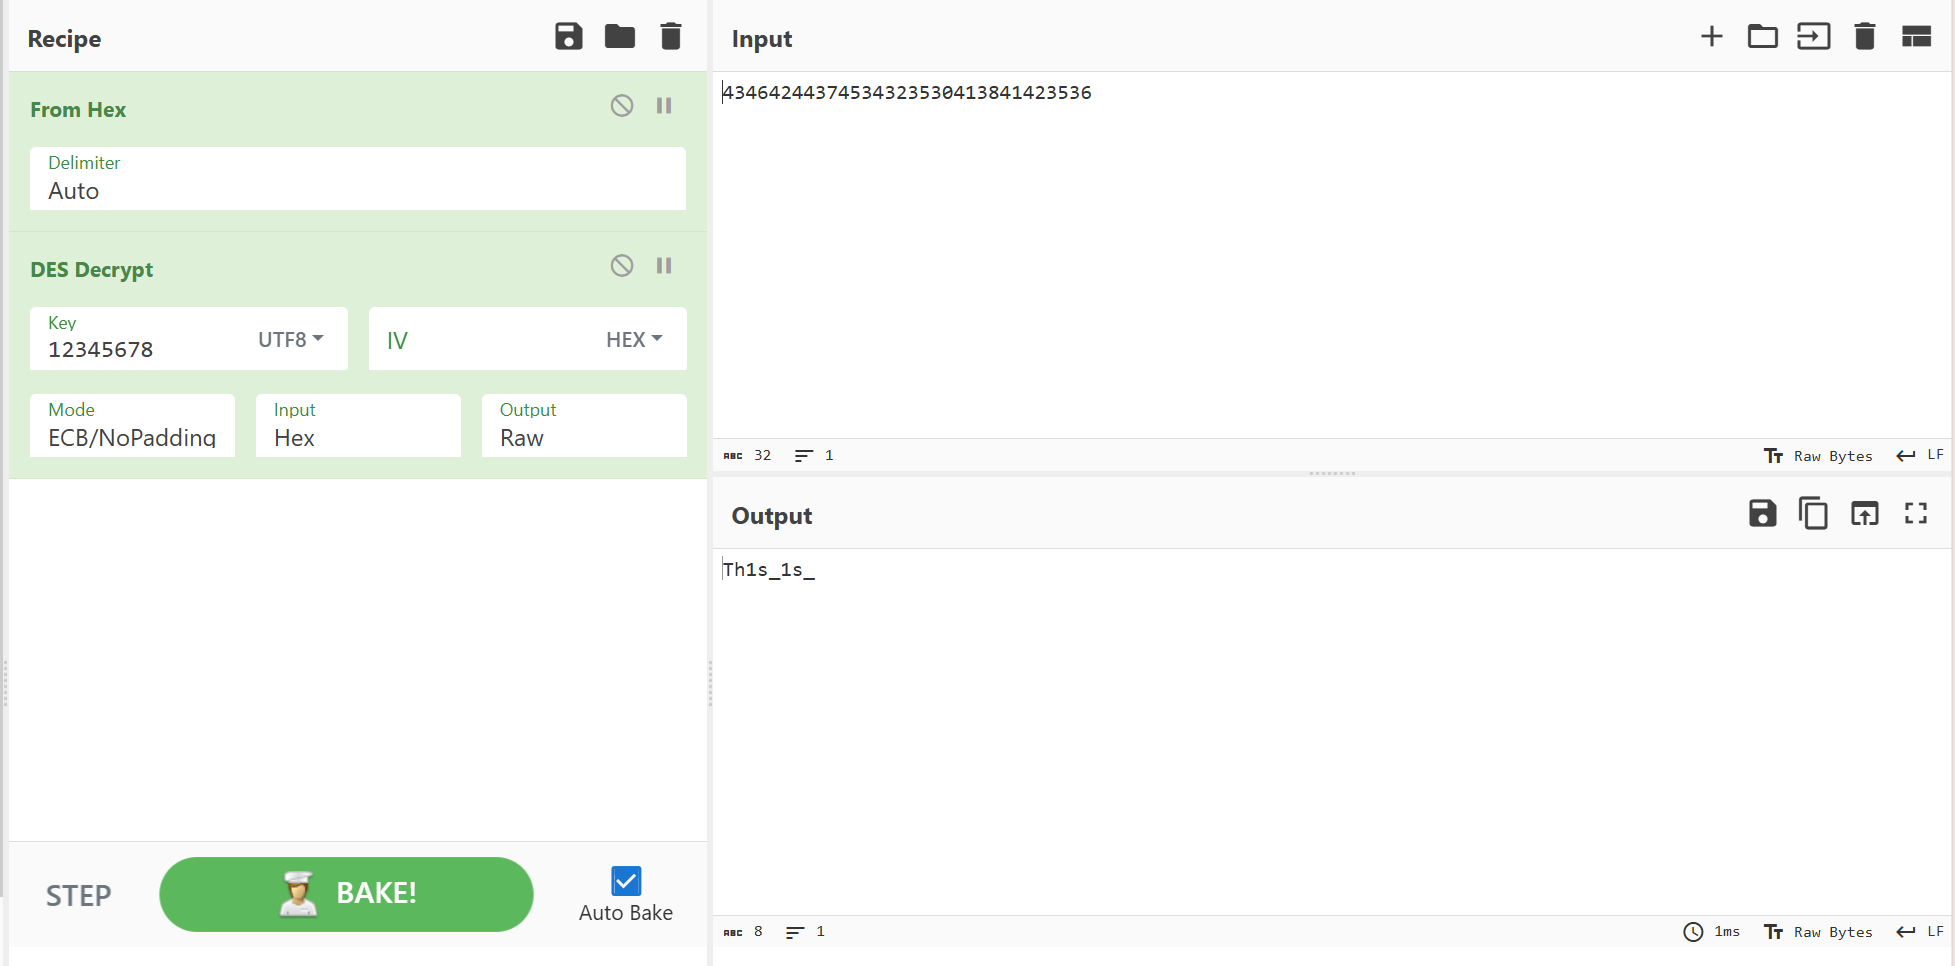Add a new input tab

pos(1712,37)
